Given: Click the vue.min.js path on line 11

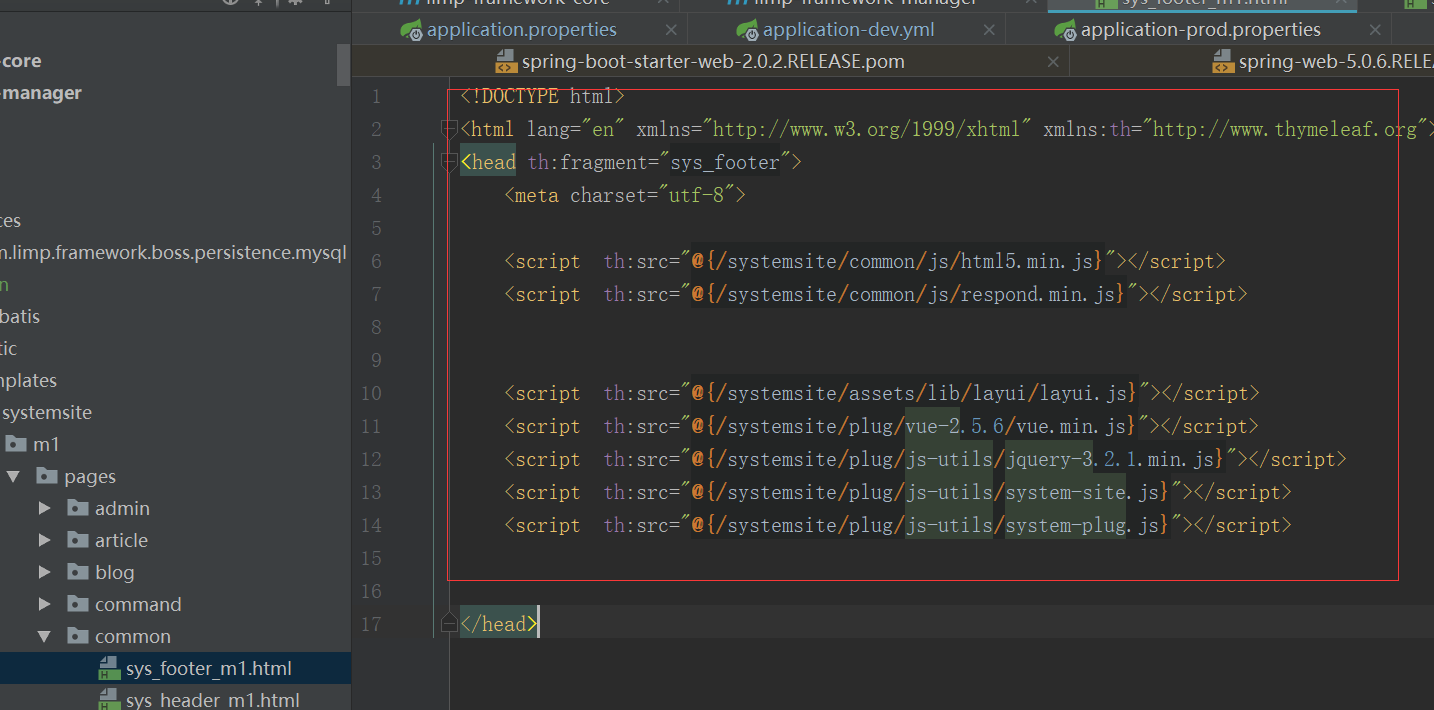Looking at the screenshot, I should point(914,426).
